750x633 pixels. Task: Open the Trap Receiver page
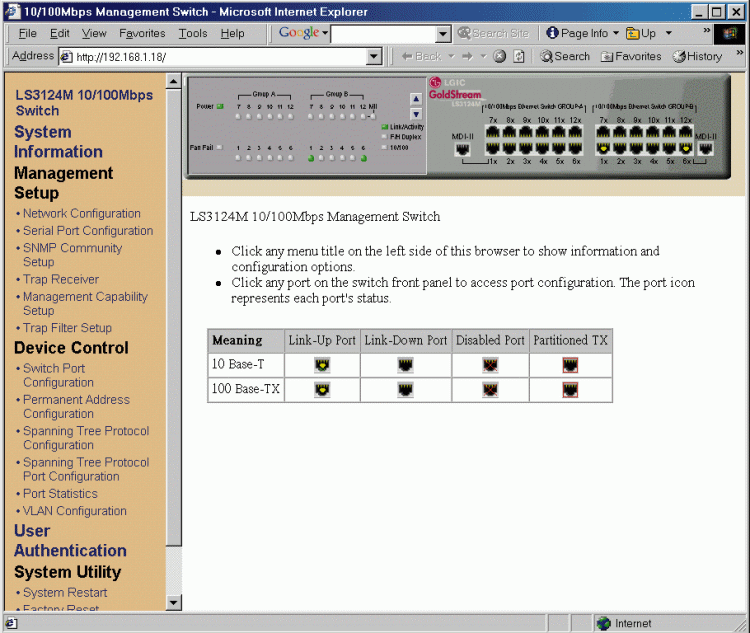coord(61,279)
